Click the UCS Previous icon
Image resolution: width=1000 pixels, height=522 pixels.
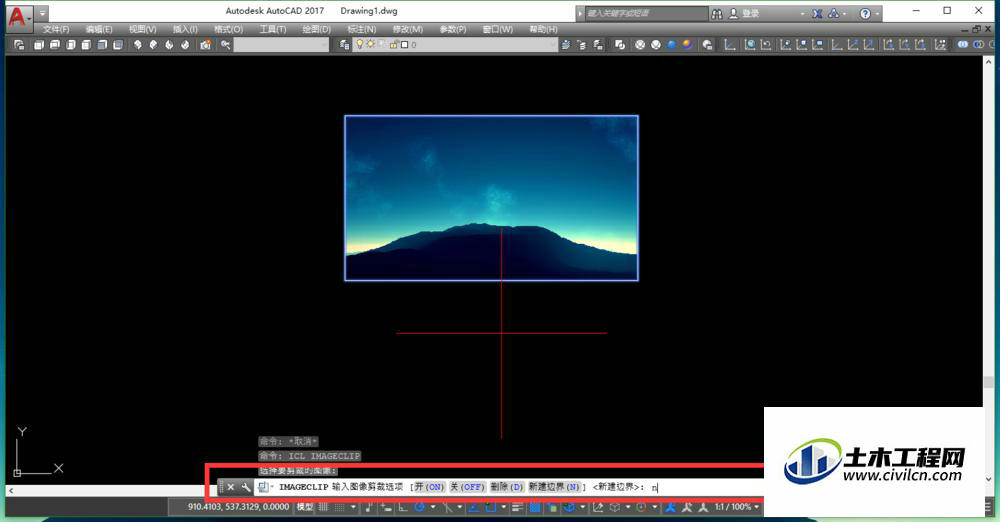click(x=766, y=45)
